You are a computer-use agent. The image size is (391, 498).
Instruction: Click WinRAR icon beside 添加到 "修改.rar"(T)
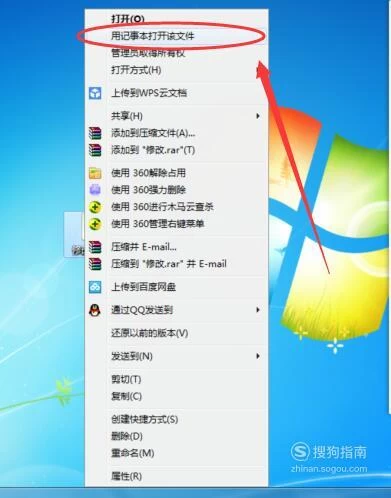coord(95,150)
